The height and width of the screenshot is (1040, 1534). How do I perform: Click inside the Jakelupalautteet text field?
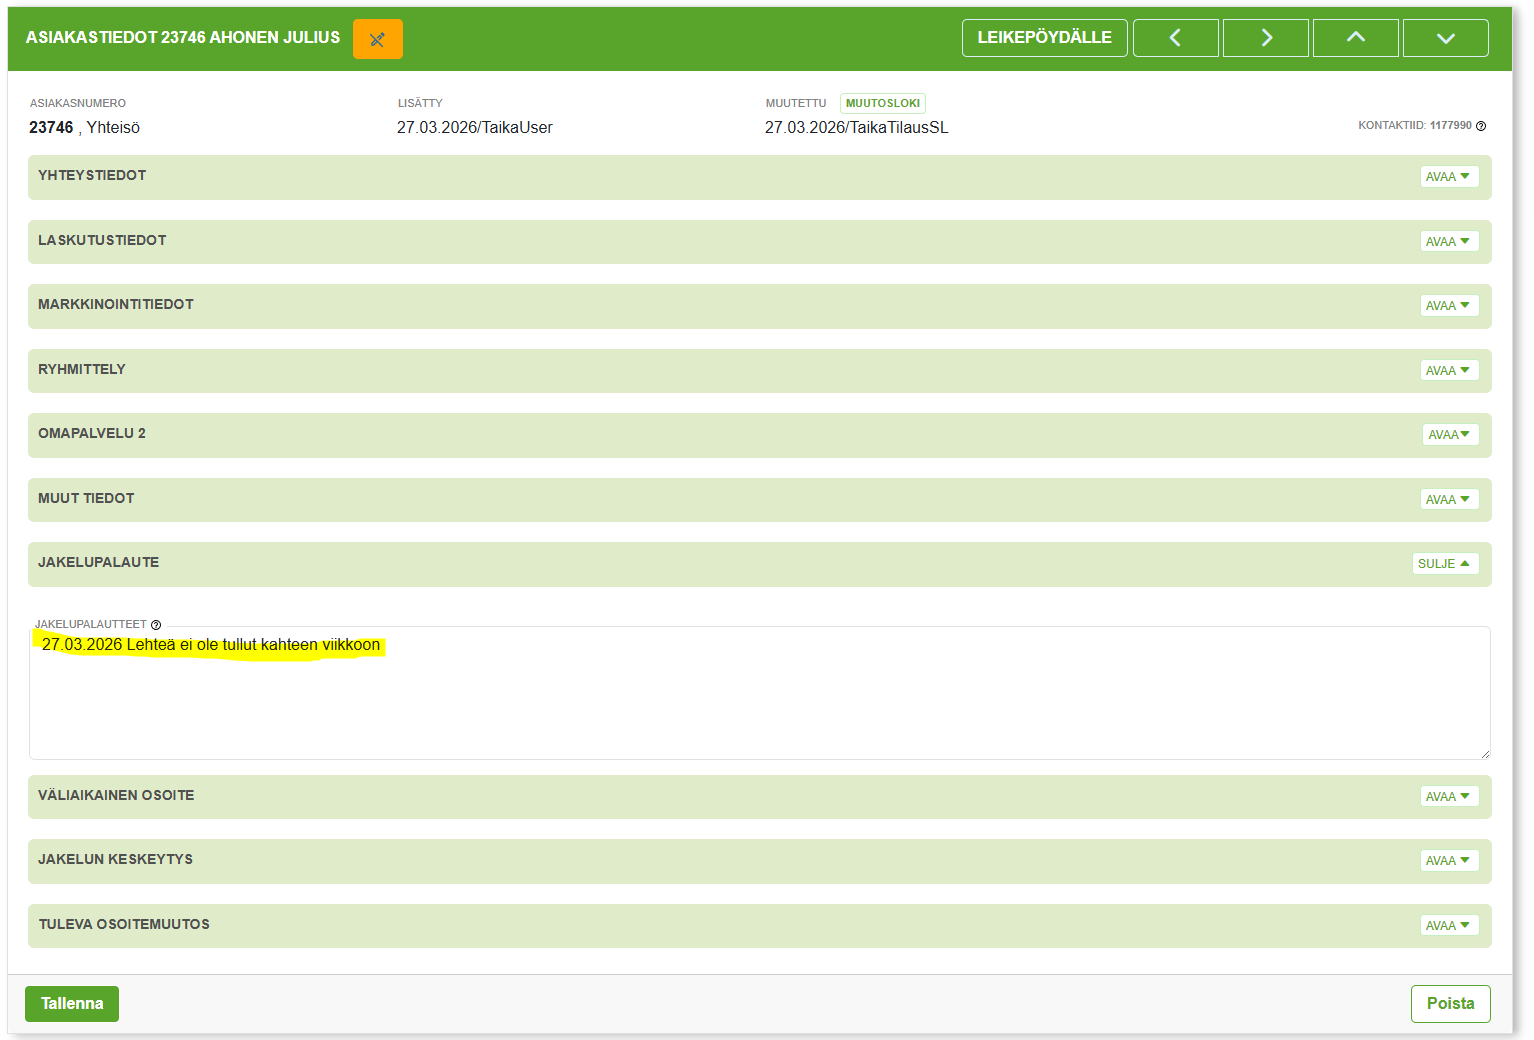tap(760, 700)
